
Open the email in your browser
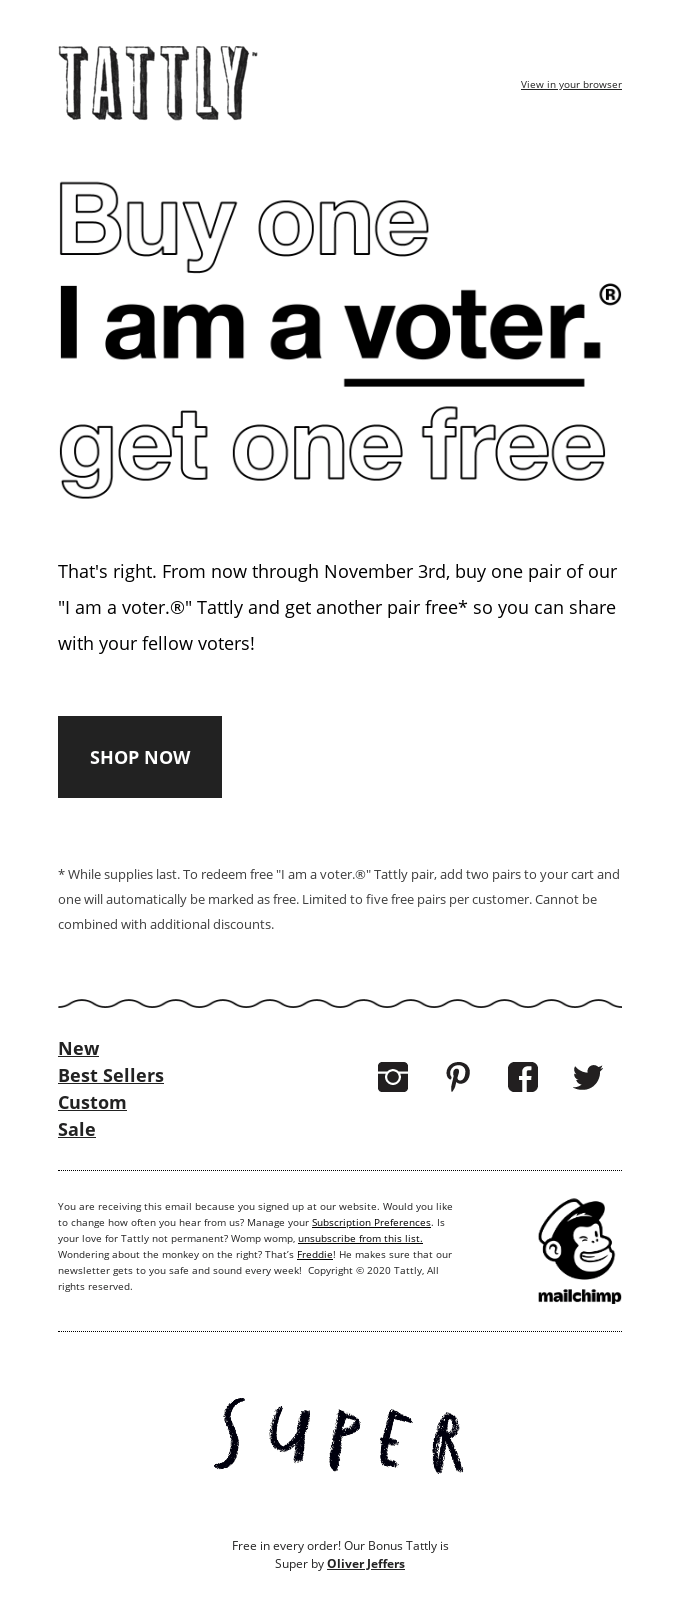coord(570,84)
